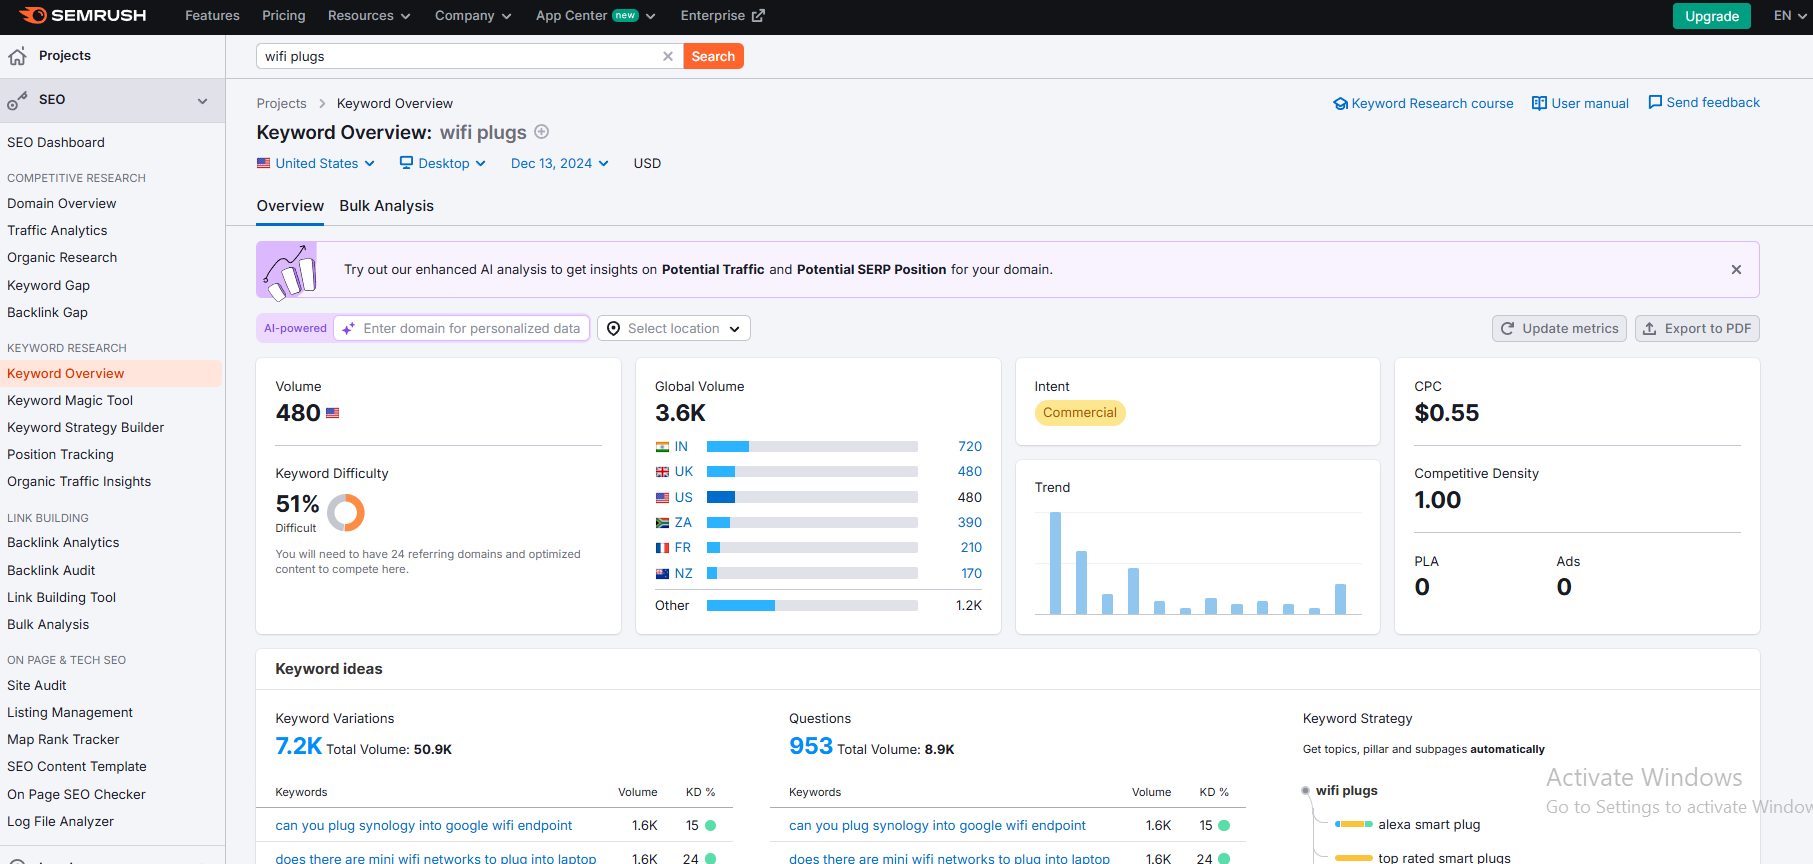This screenshot has height=864, width=1813.
Task: Click the SEO key icon in sidebar
Action: pyautogui.click(x=17, y=100)
